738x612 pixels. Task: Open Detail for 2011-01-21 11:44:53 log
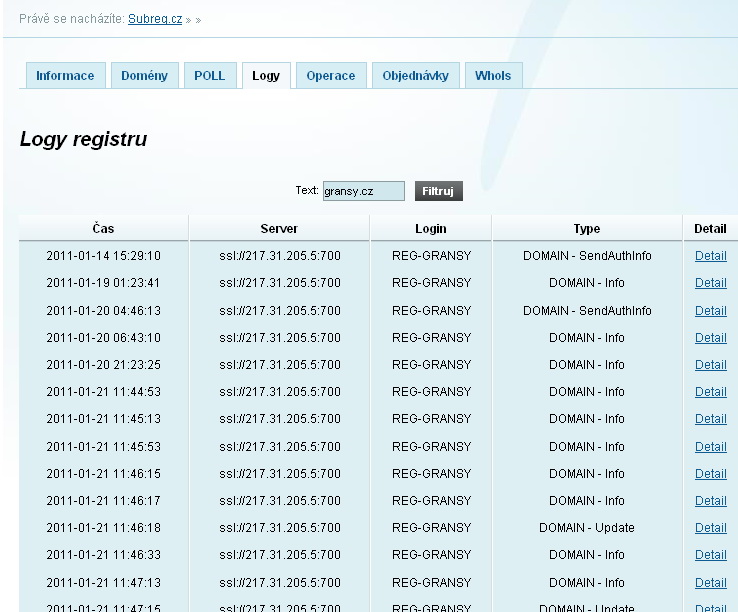pos(710,392)
